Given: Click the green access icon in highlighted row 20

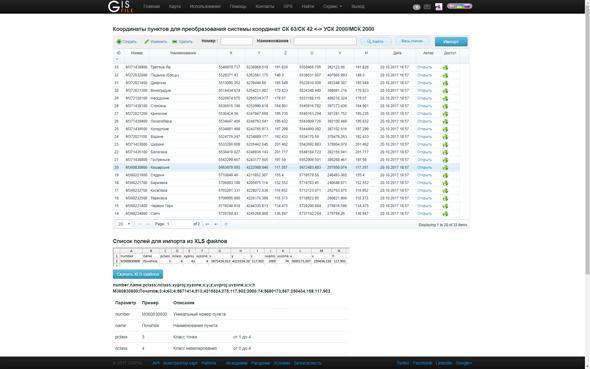Looking at the screenshot, I should [445, 168].
